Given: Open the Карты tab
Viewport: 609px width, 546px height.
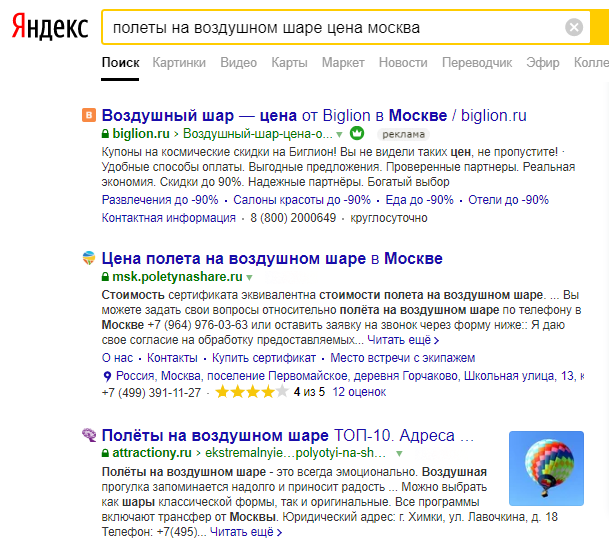Looking at the screenshot, I should pyautogui.click(x=289, y=63).
